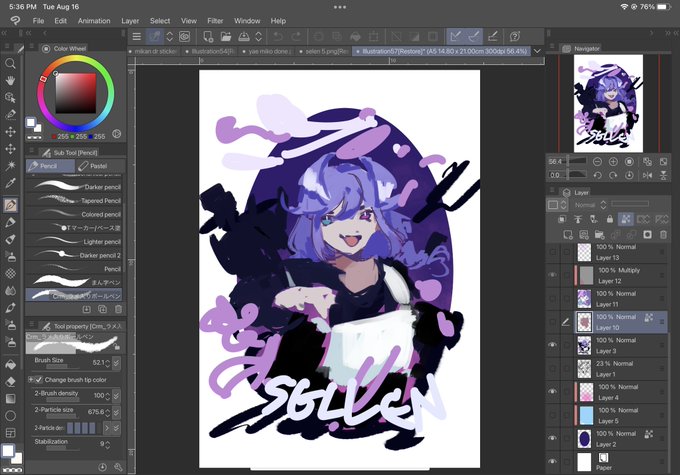Image resolution: width=680 pixels, height=475 pixels.
Task: Open the hamburger command bar menu
Action: point(137,37)
